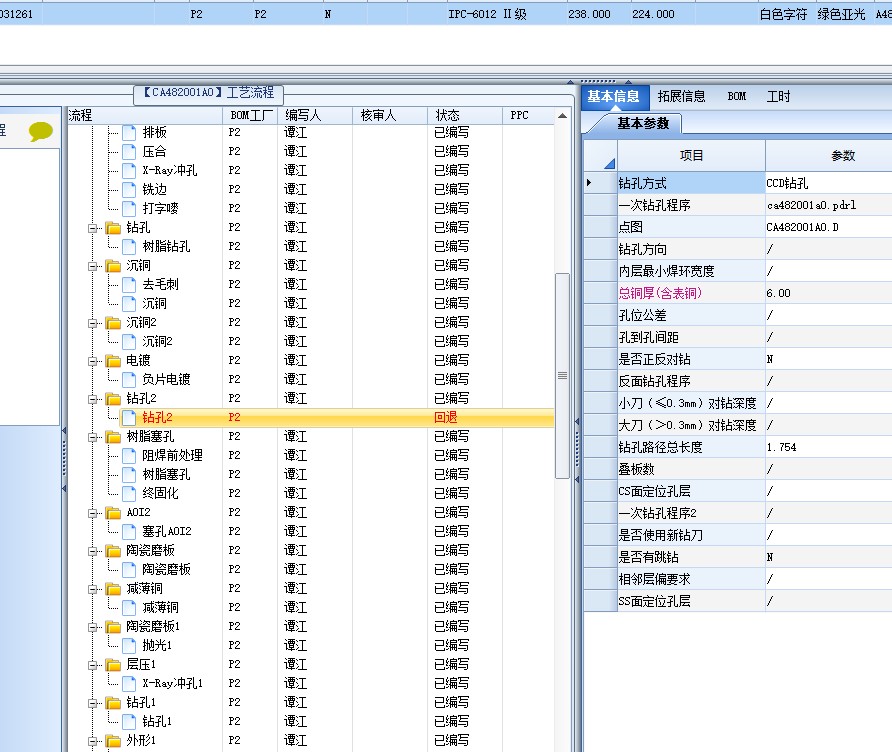Click the folder icon of 钻孔2 group

(113, 398)
